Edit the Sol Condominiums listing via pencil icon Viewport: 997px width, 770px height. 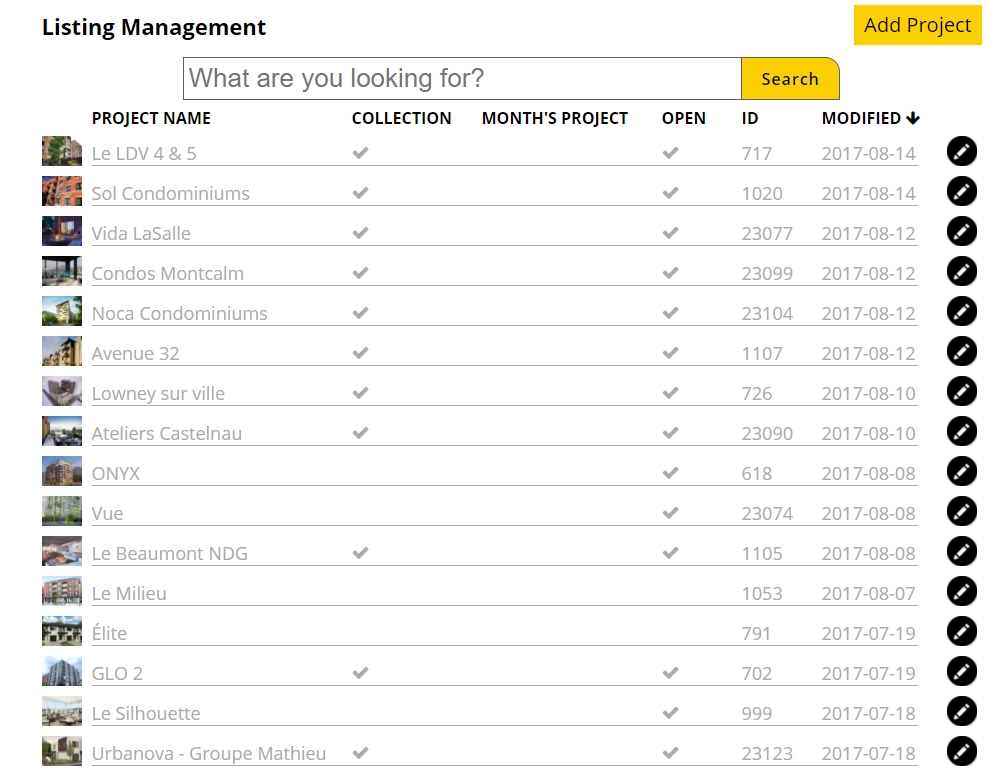[x=961, y=191]
